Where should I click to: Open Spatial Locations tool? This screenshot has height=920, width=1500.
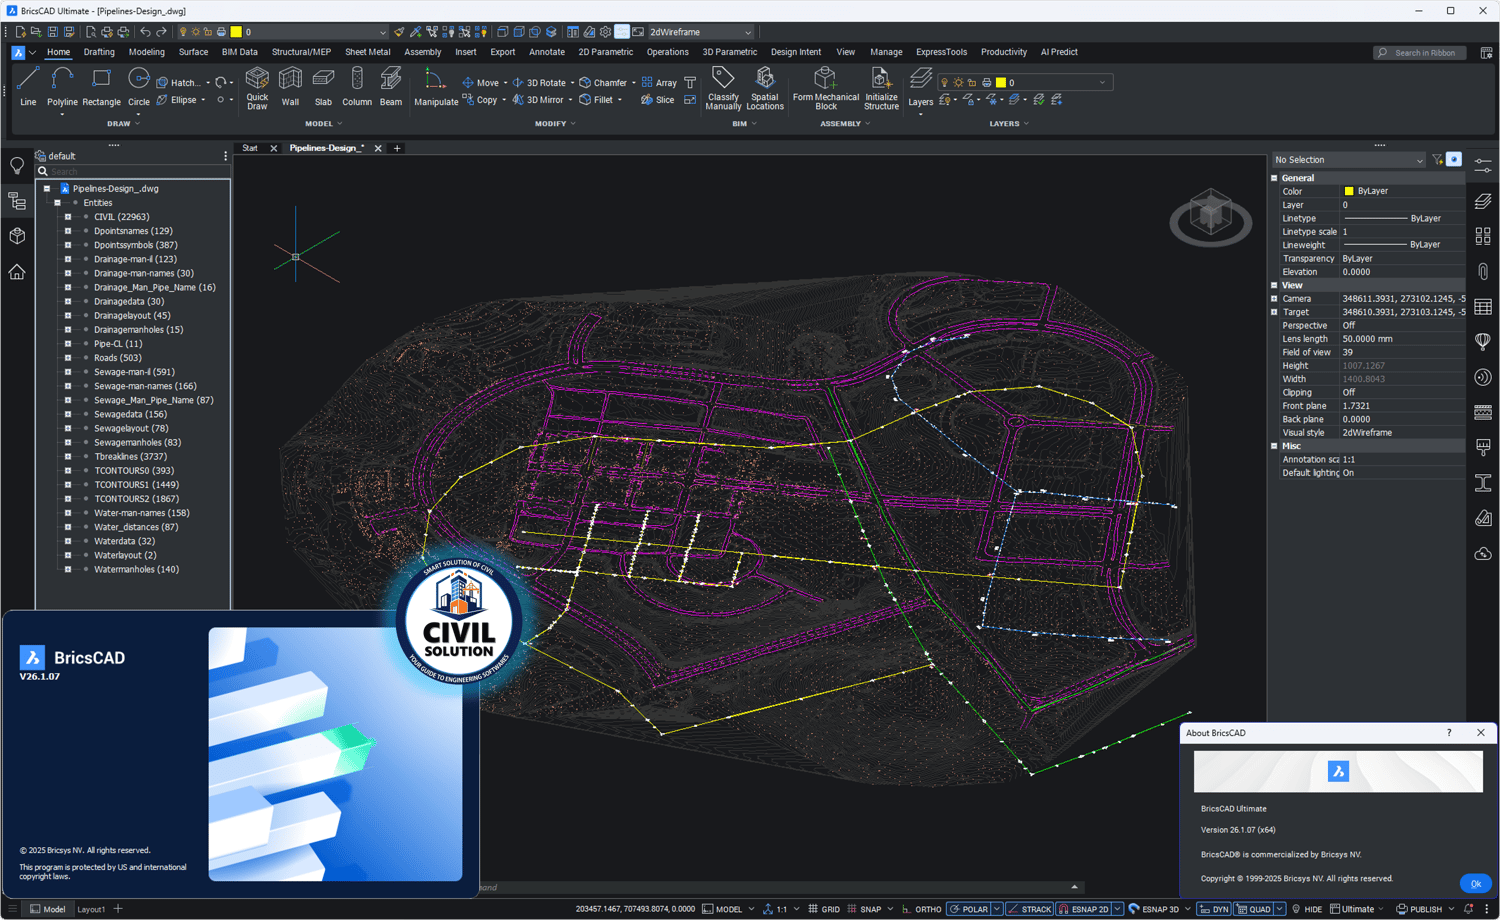click(765, 88)
